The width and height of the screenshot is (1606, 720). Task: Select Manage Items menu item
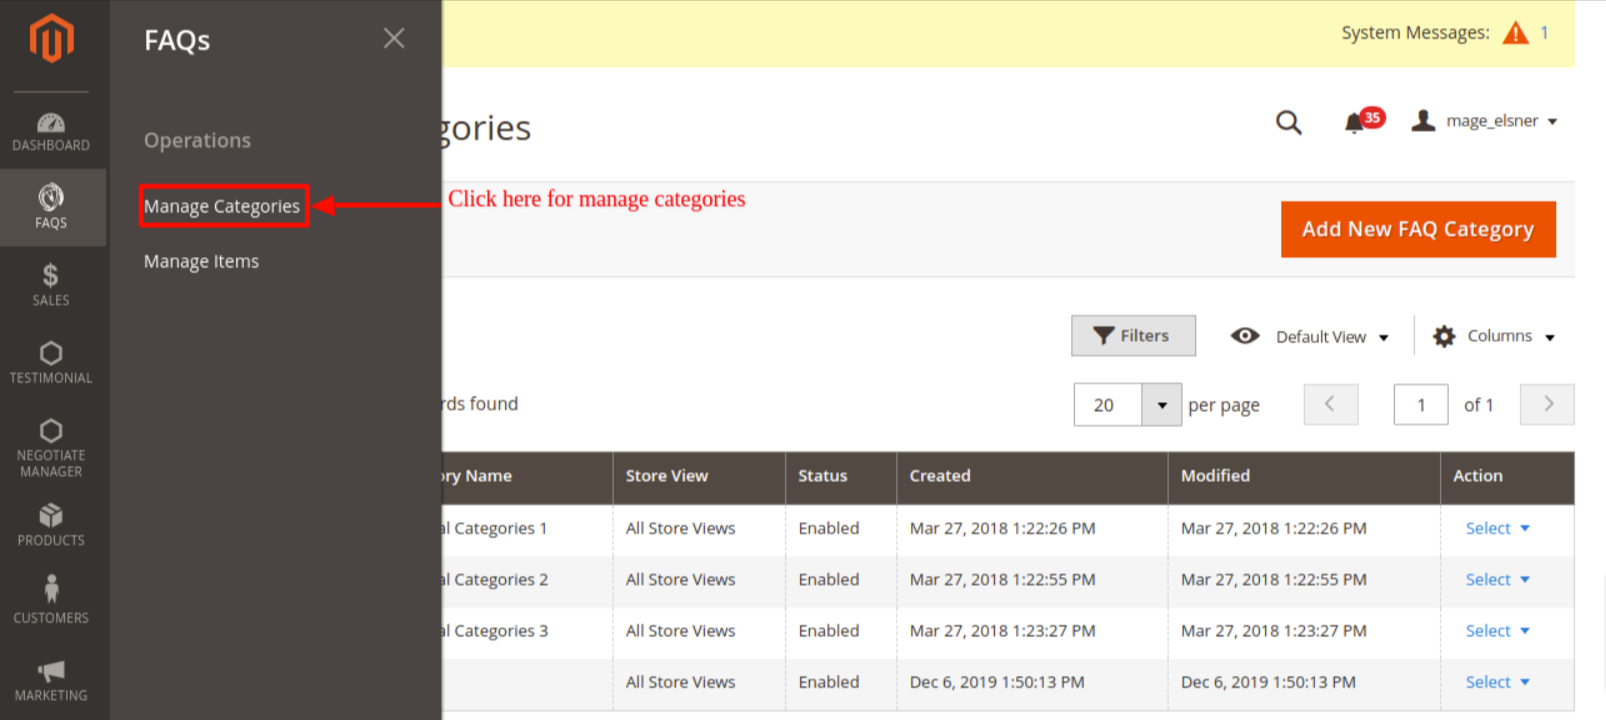pyautogui.click(x=201, y=261)
